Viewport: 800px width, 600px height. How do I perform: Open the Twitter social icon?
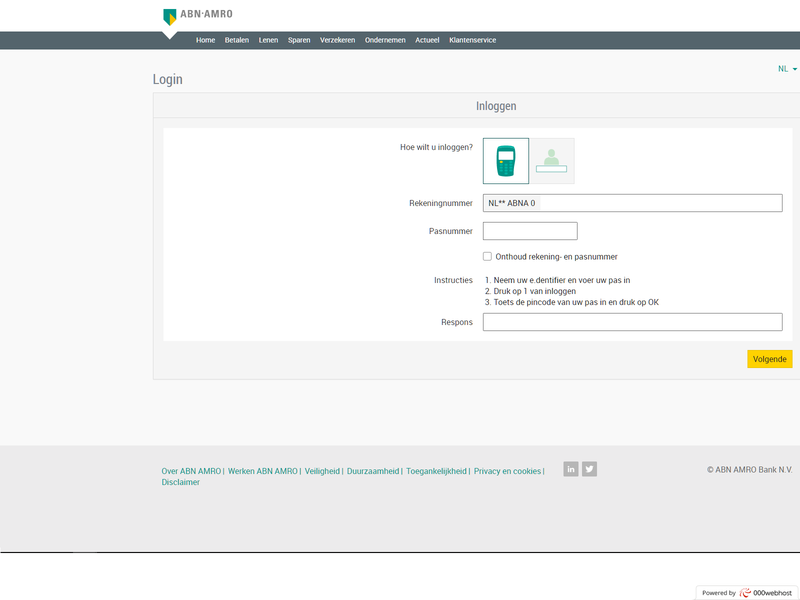point(590,469)
